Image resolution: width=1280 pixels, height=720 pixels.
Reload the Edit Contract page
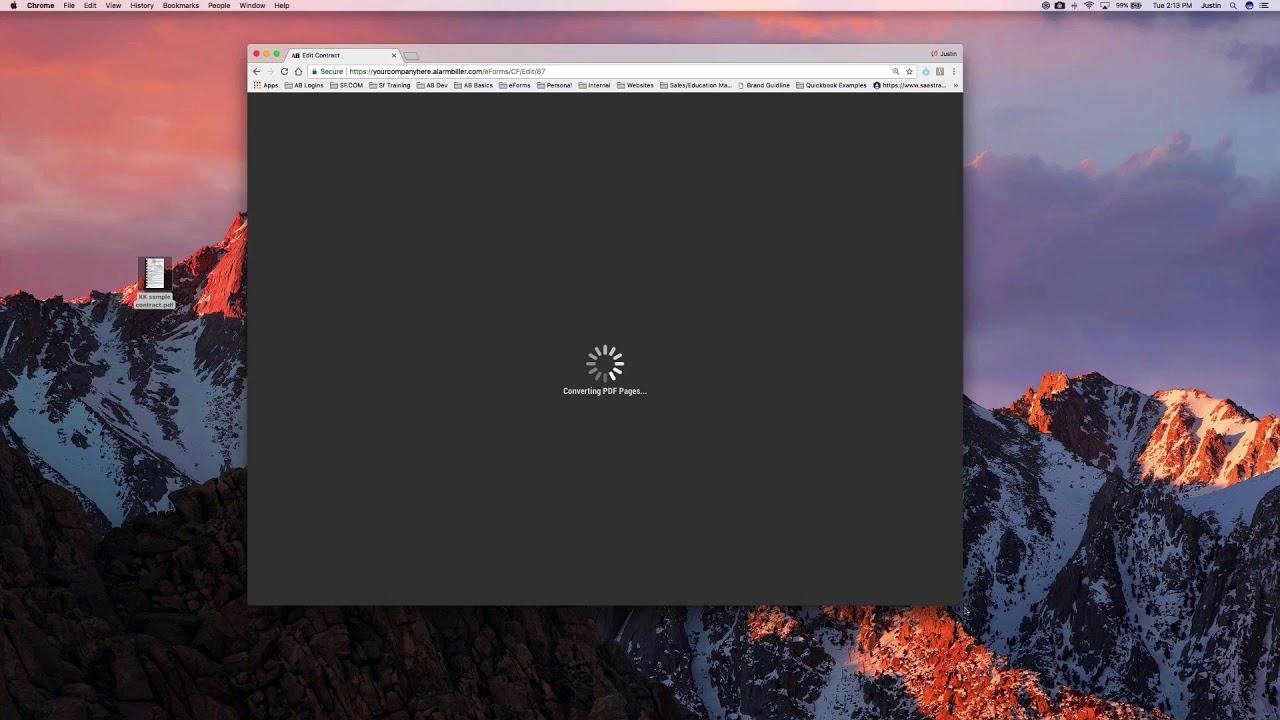[284, 71]
